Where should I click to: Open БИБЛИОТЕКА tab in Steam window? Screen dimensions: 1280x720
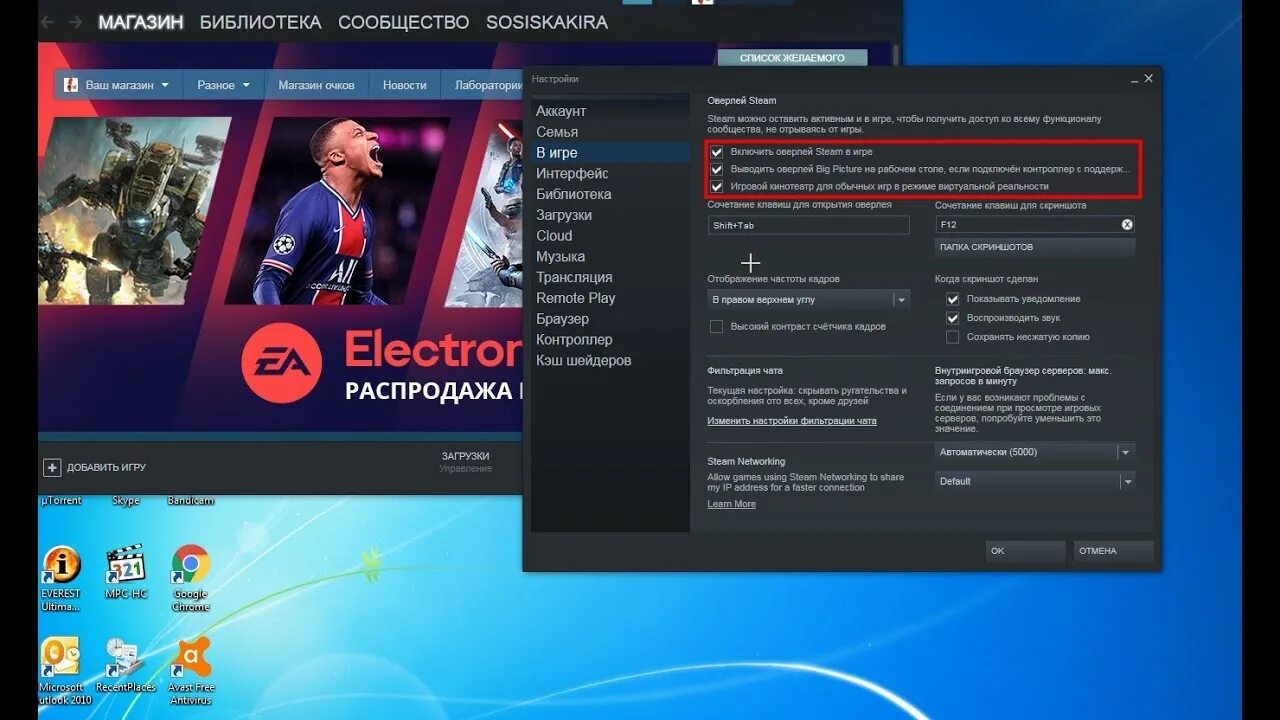261,22
